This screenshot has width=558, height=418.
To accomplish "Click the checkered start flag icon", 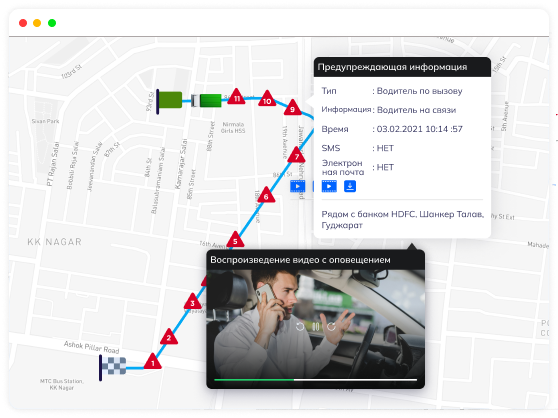I will pyautogui.click(x=113, y=367).
